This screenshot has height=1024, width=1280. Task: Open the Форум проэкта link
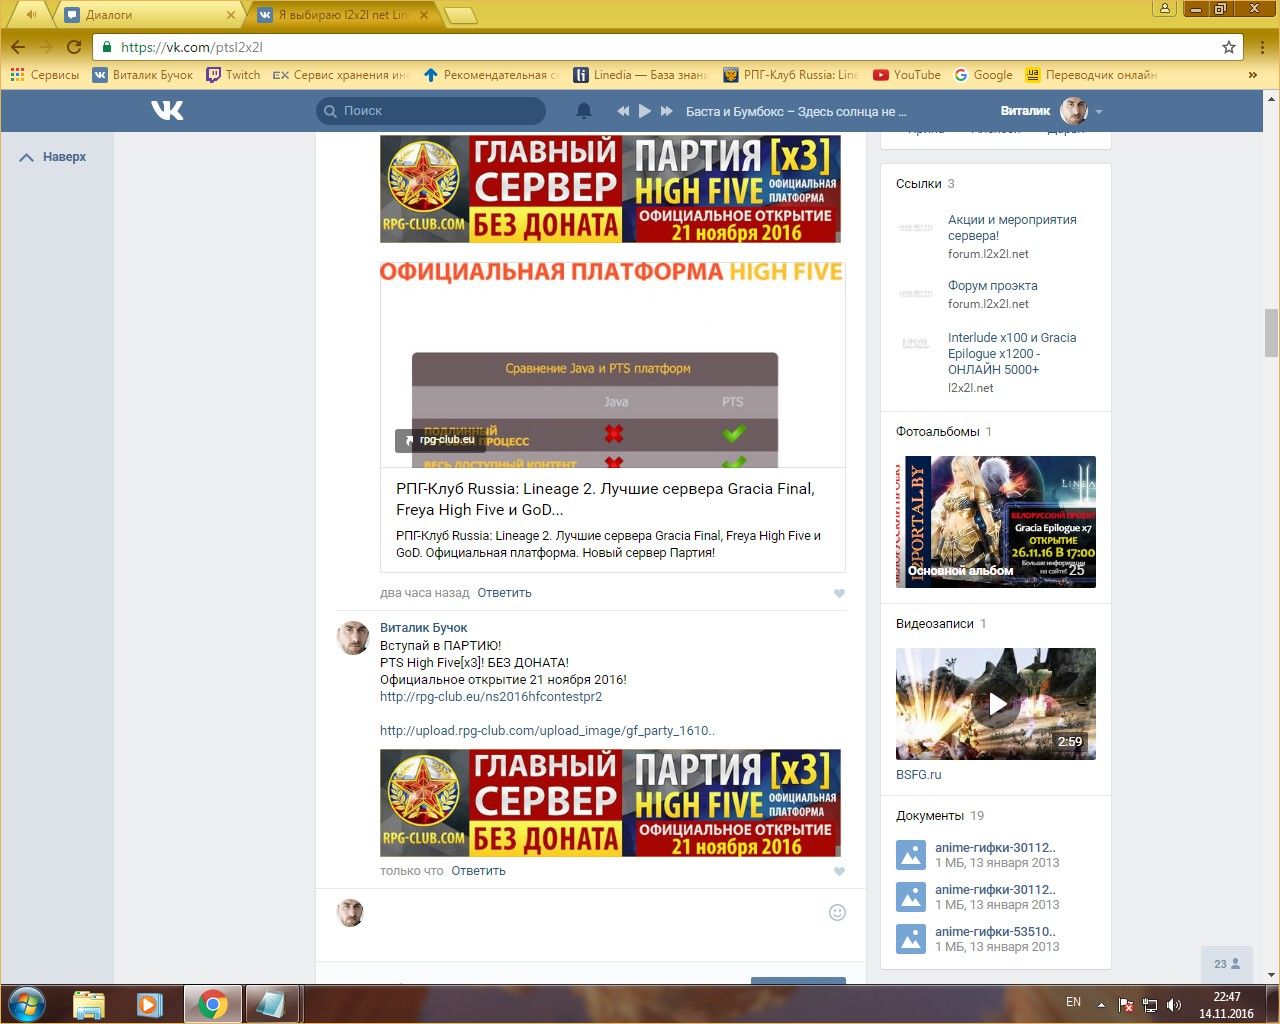click(993, 286)
